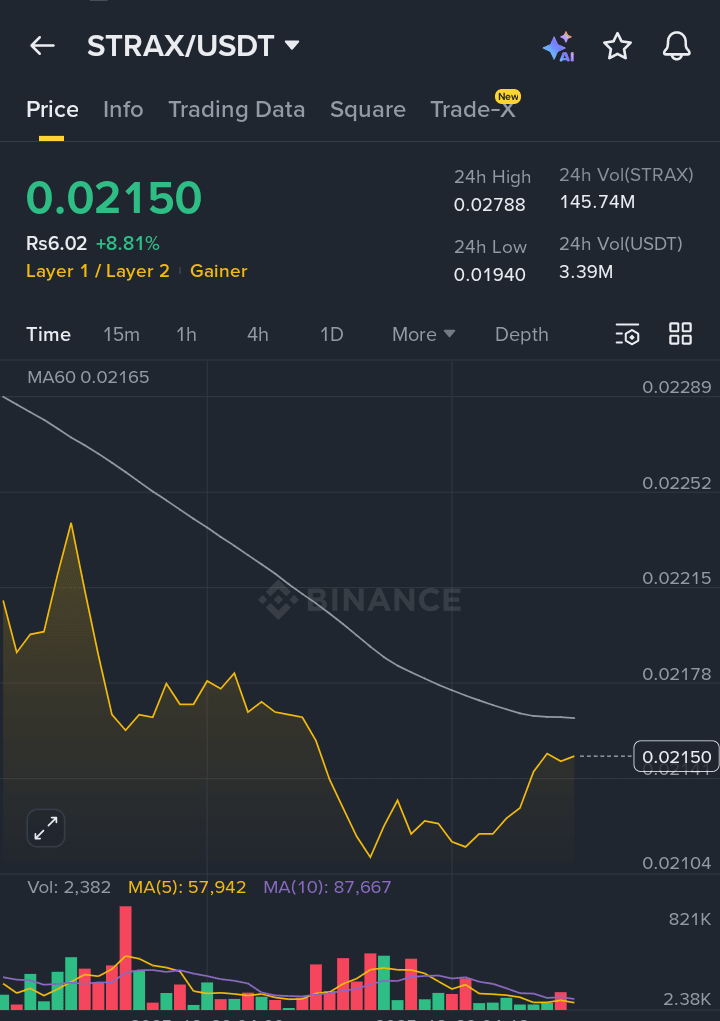Add STRAX/USDT to favorites with star
The height and width of the screenshot is (1021, 720).
click(618, 46)
